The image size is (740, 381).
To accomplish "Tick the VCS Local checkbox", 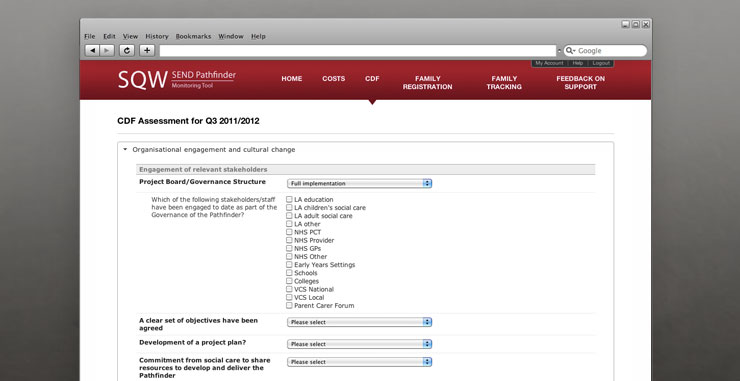I will (289, 297).
